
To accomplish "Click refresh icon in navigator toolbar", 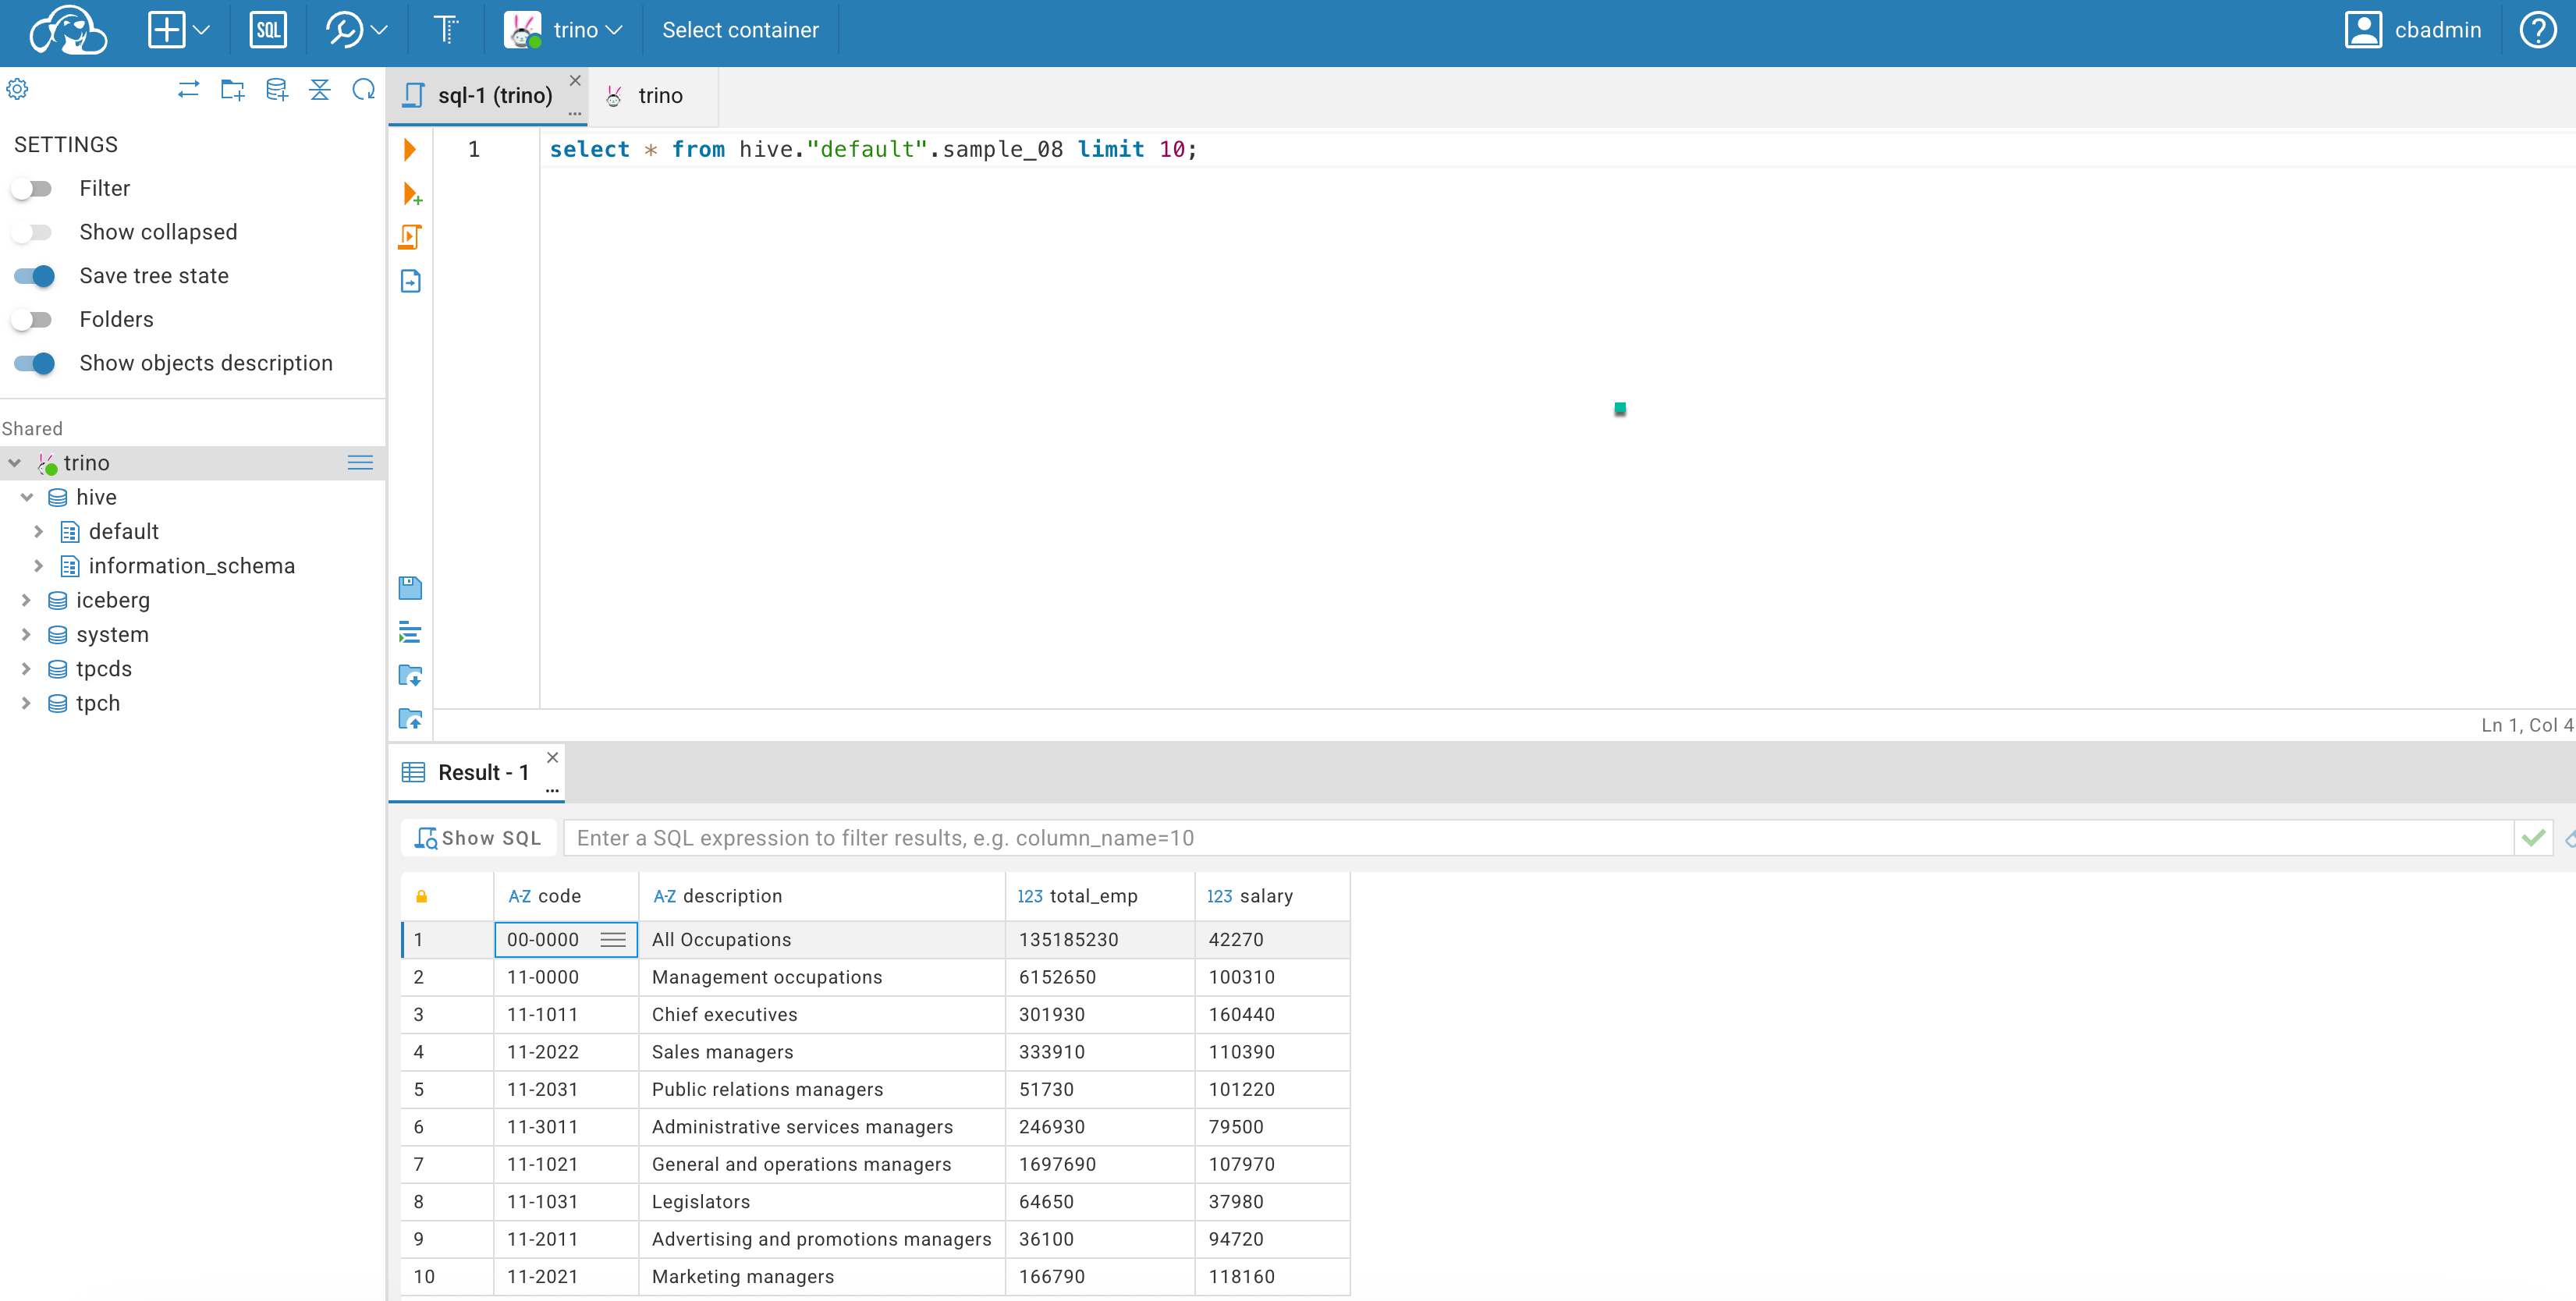I will pyautogui.click(x=364, y=90).
